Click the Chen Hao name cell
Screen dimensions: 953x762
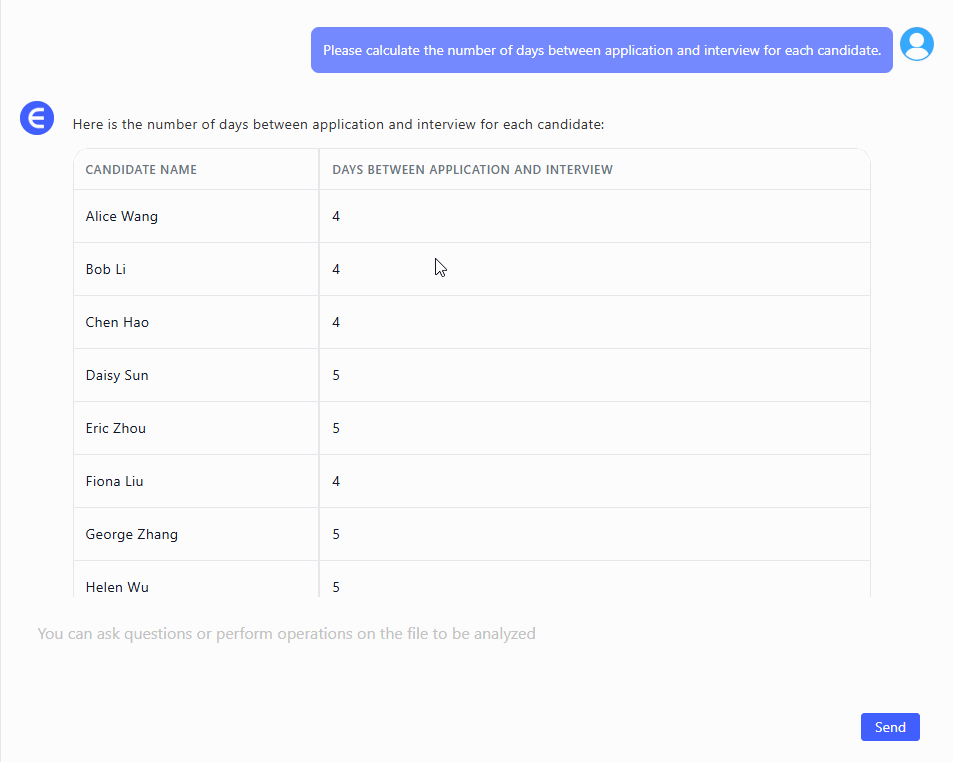[x=117, y=323]
